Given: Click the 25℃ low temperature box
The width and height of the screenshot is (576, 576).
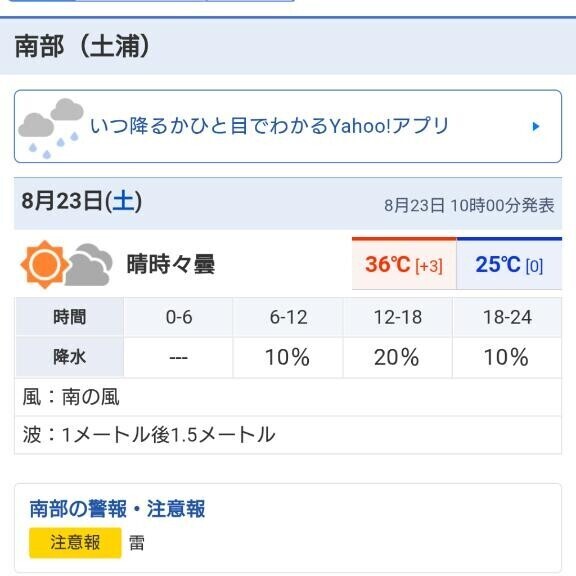Looking at the screenshot, I should [x=509, y=263].
